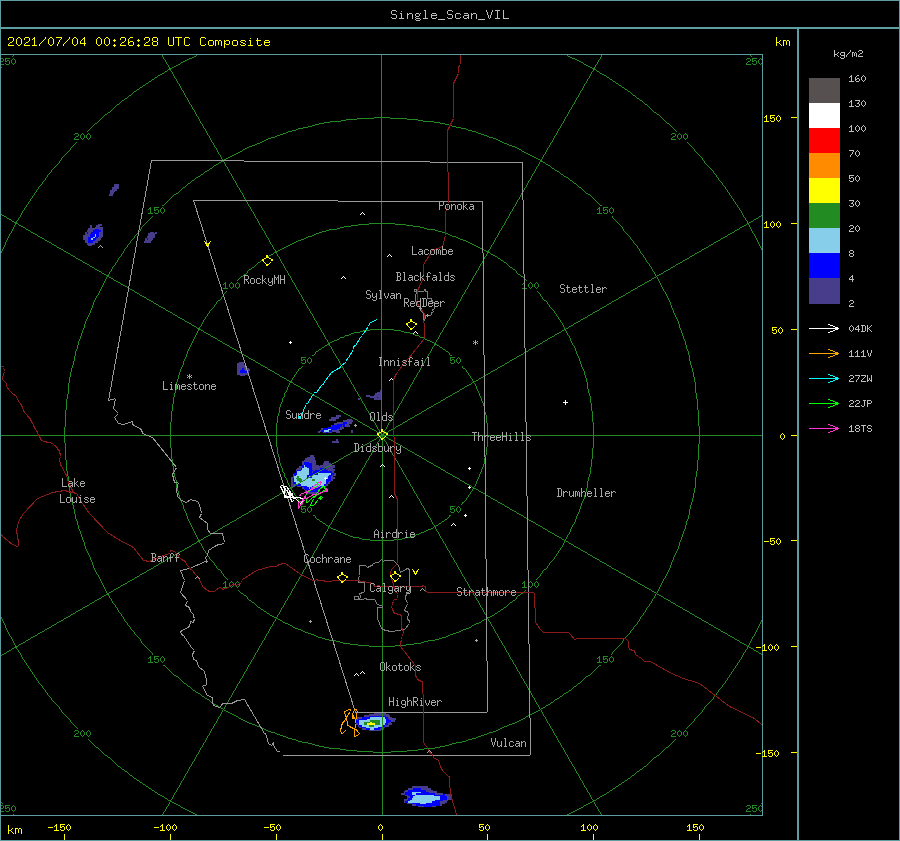The height and width of the screenshot is (841, 900).
Task: Click the Lacombe town label
Action: 432,251
